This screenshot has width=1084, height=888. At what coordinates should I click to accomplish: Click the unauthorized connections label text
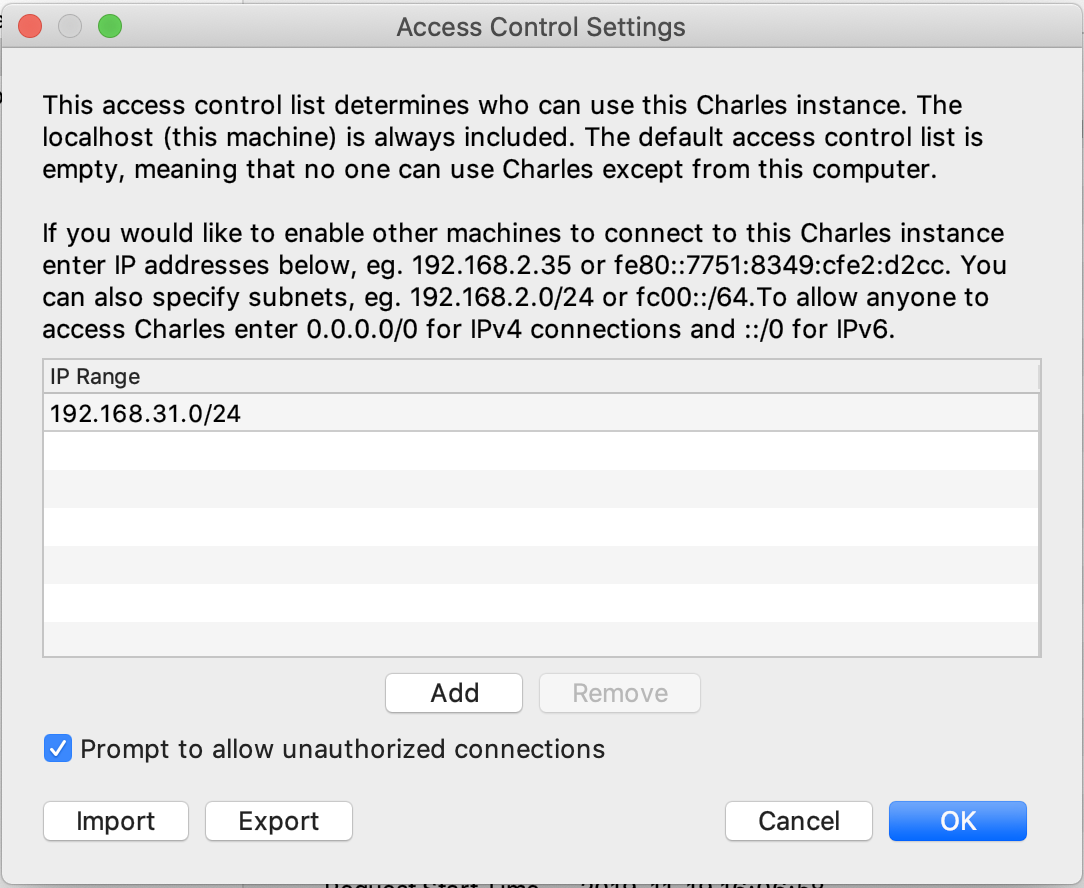[x=342, y=749]
